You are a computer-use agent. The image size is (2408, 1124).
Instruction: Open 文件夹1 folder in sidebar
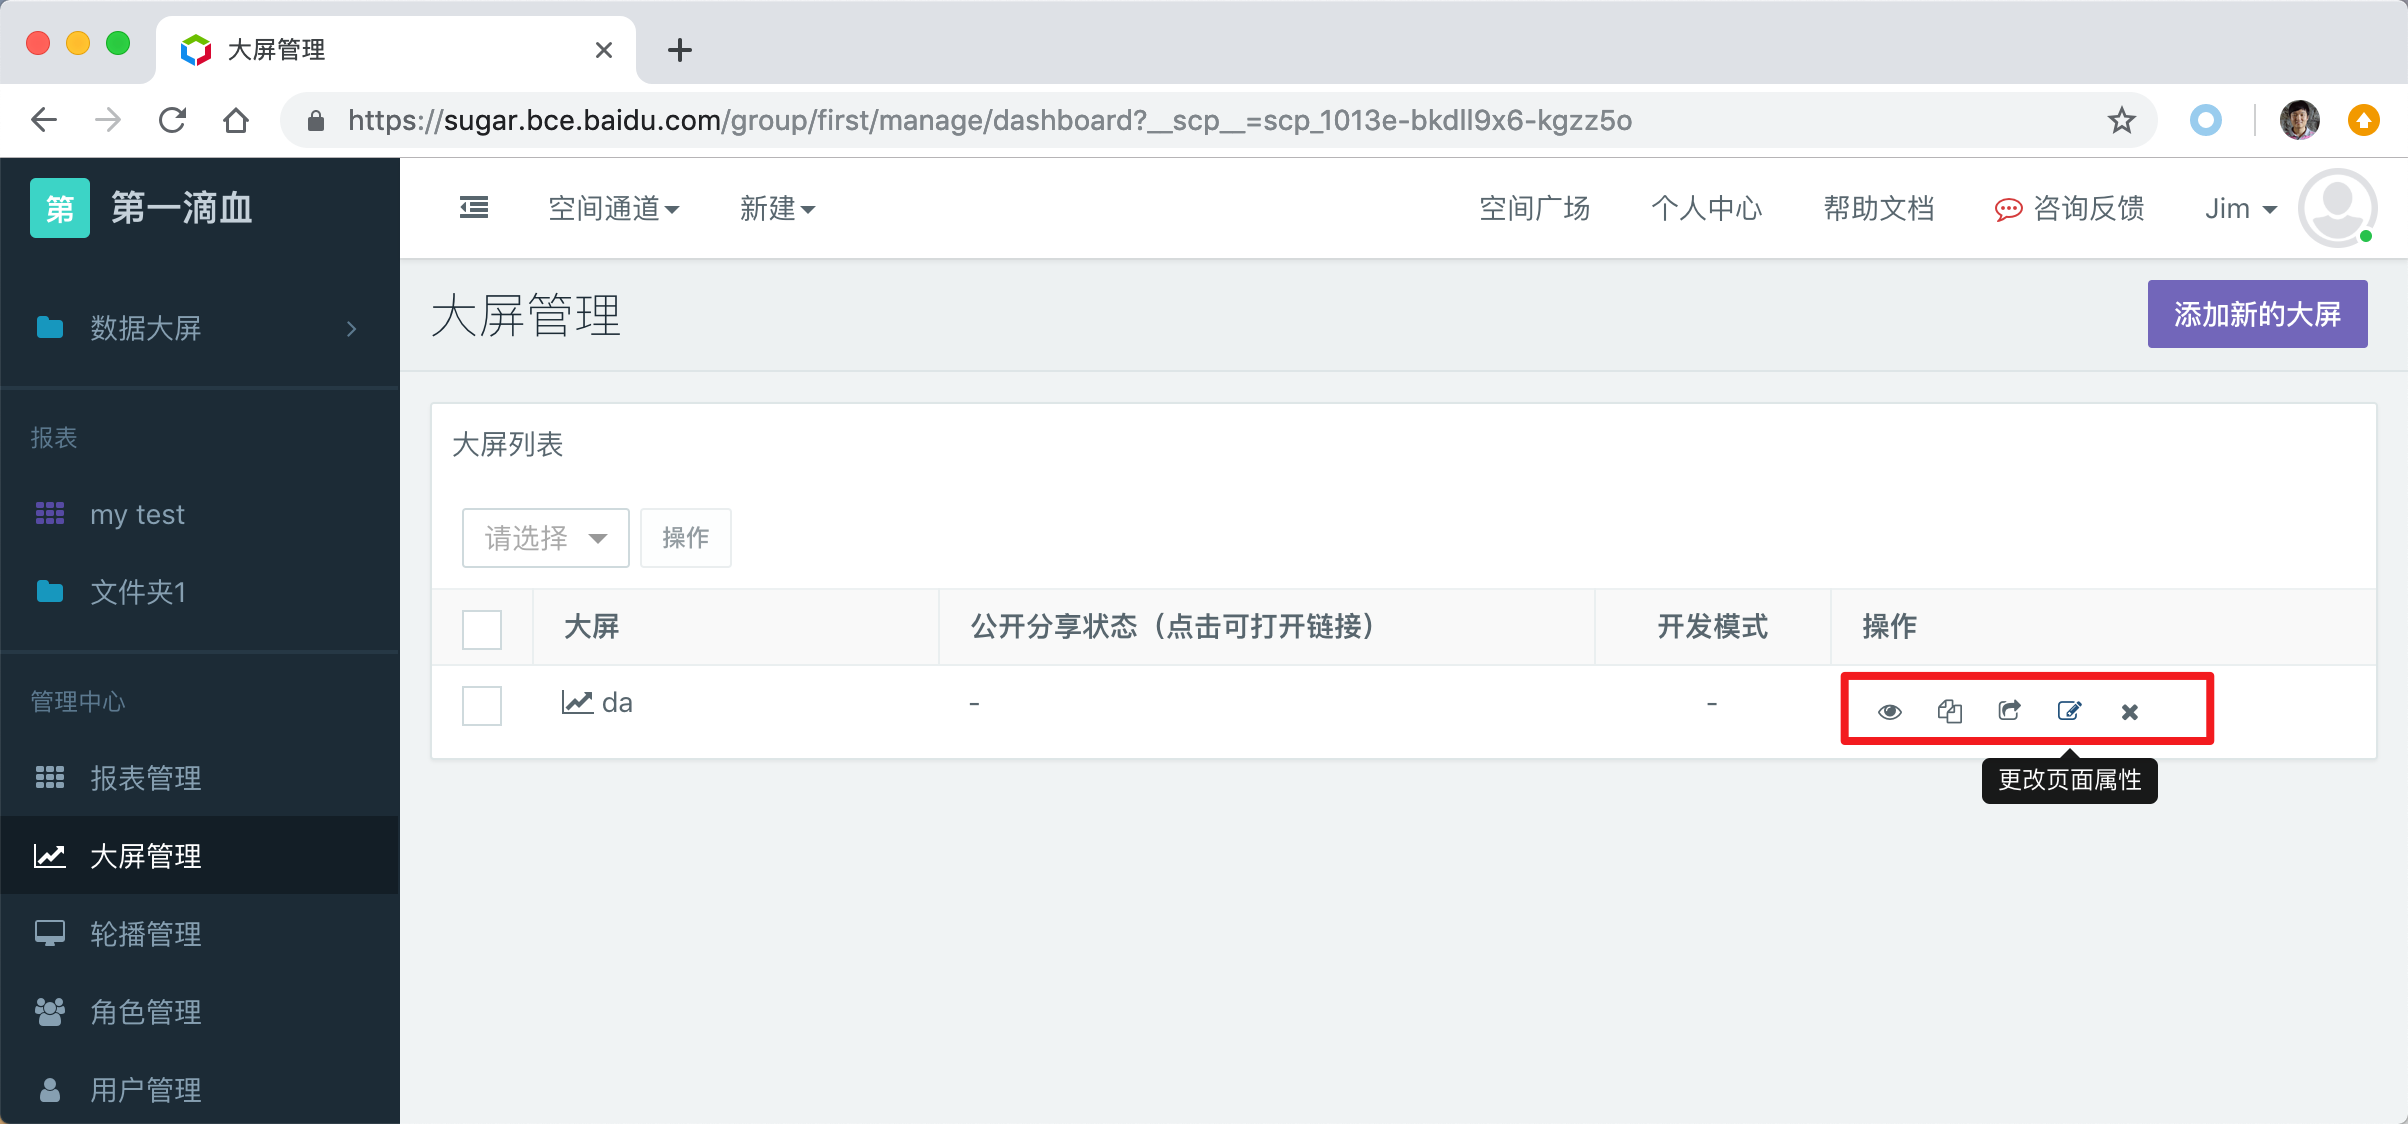click(x=138, y=592)
